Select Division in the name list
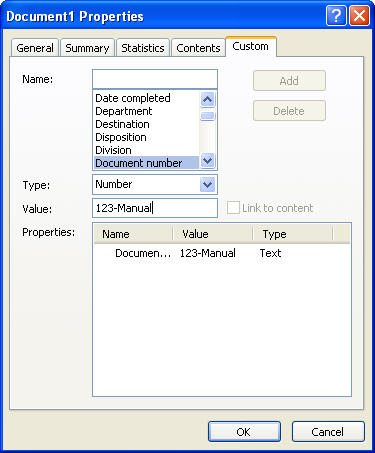375x453 pixels. click(147, 150)
